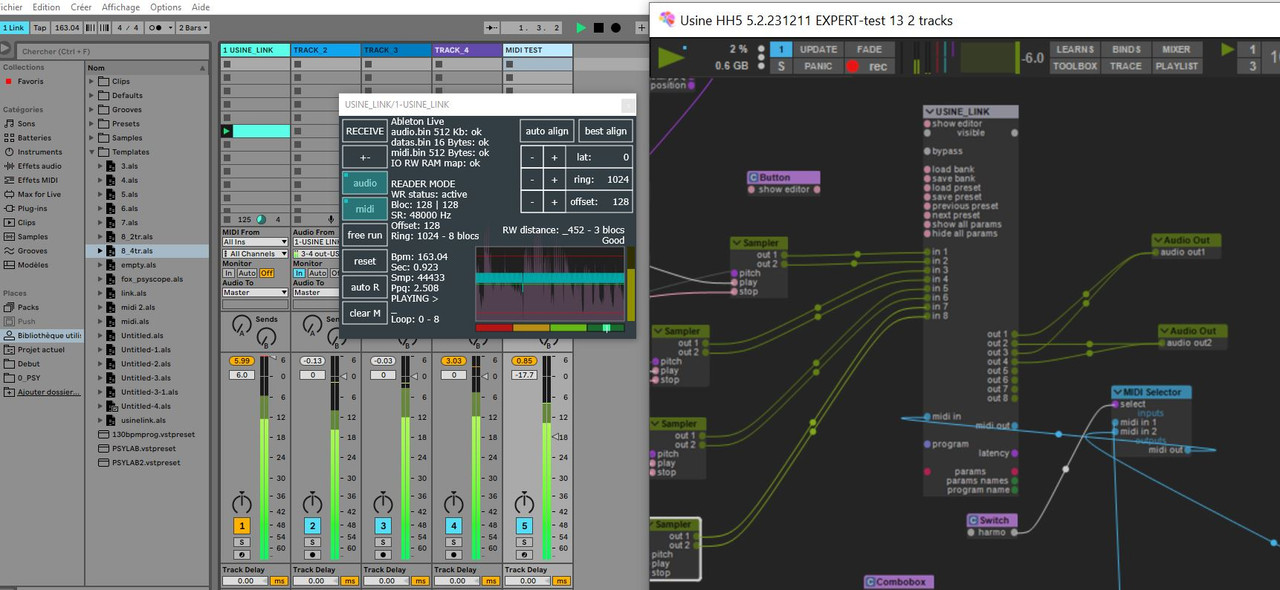This screenshot has height=590, width=1280.
Task: Launch playing clip in 1 USINE_LINK track
Action: point(226,131)
